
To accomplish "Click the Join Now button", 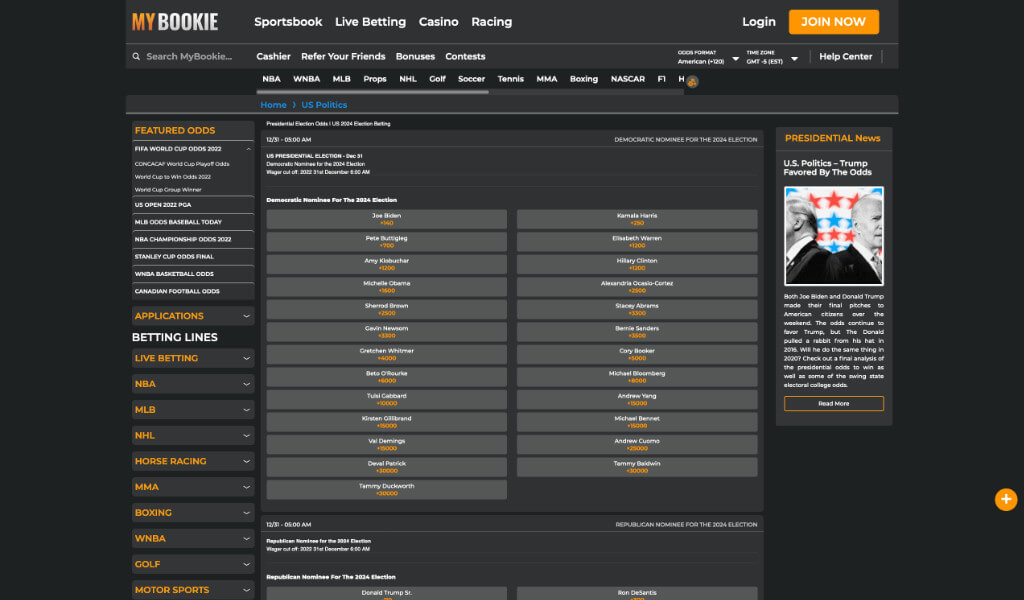I will coord(833,22).
